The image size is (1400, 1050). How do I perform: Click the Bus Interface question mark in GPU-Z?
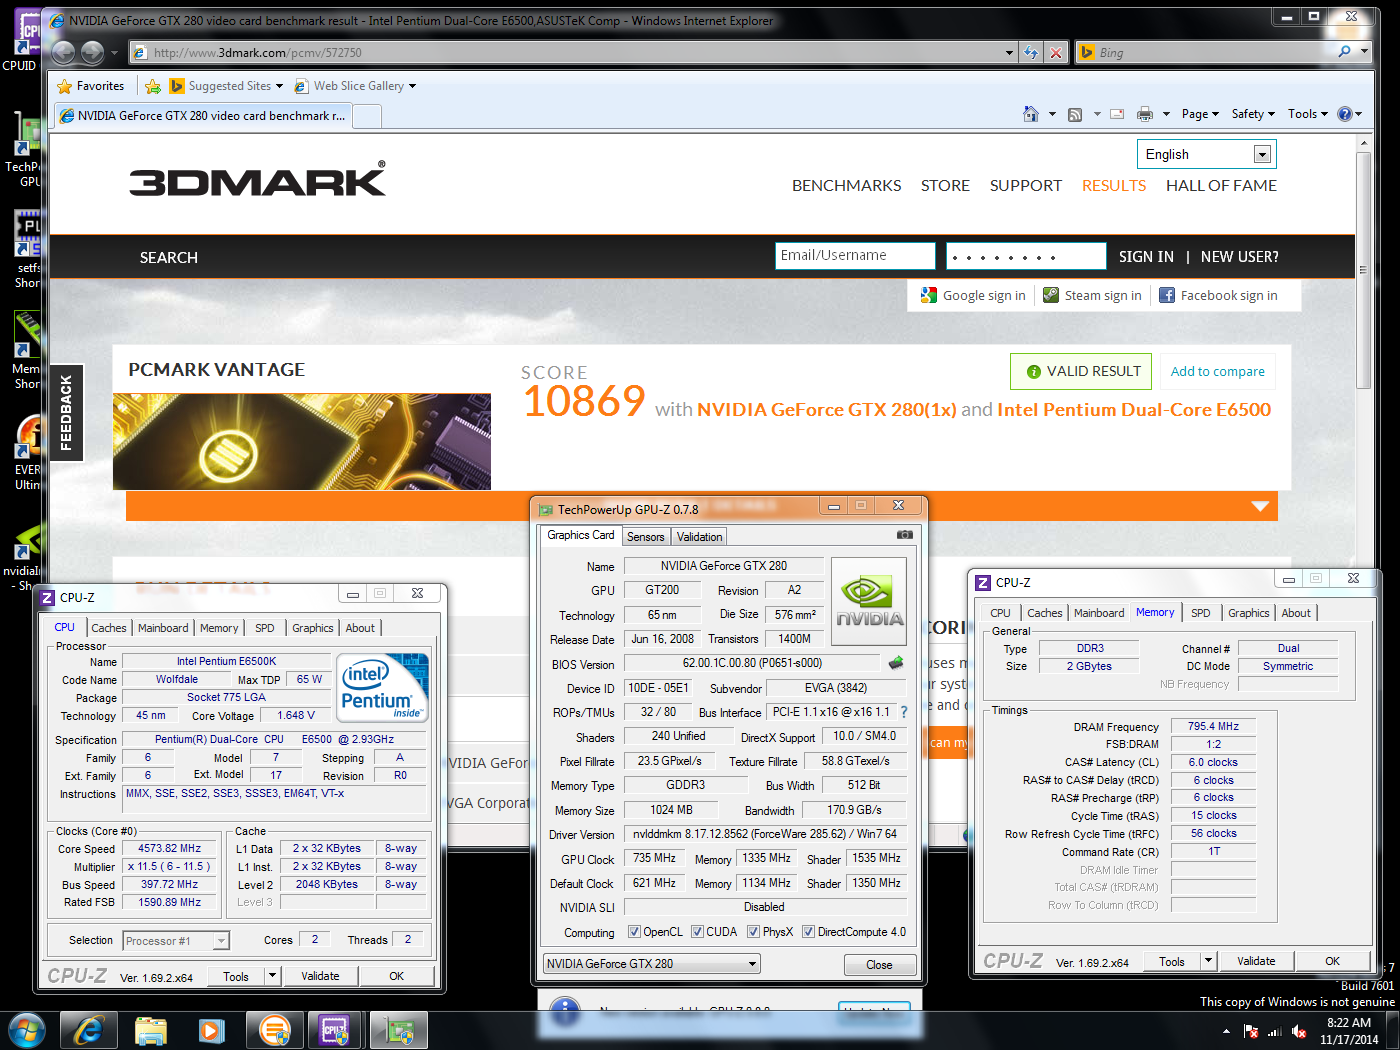pyautogui.click(x=904, y=712)
